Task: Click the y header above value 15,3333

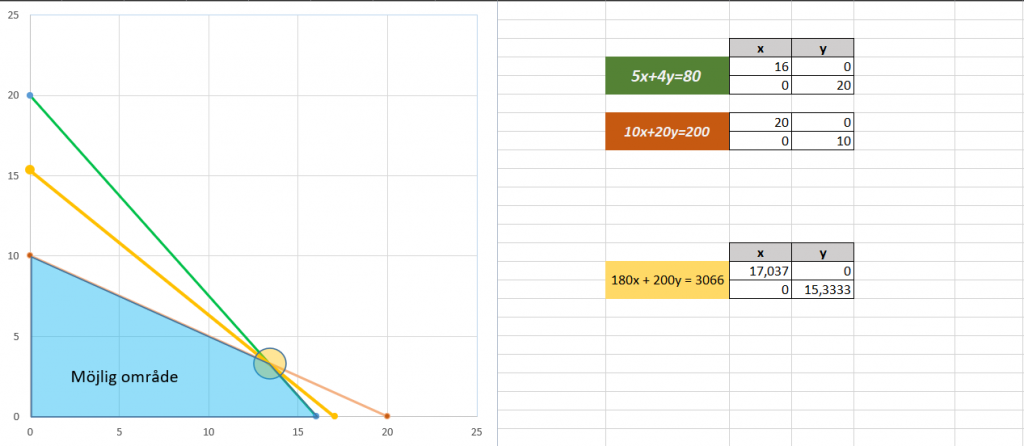Action: (822, 252)
